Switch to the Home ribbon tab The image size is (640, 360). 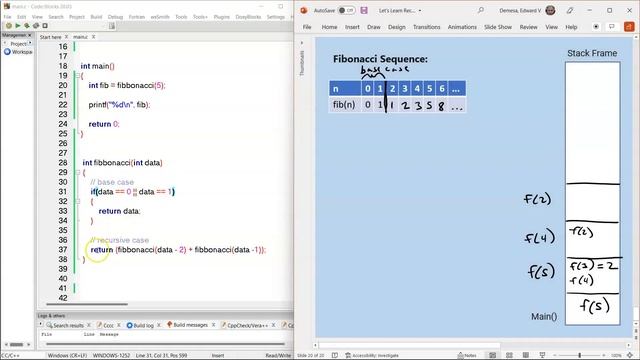[329, 27]
